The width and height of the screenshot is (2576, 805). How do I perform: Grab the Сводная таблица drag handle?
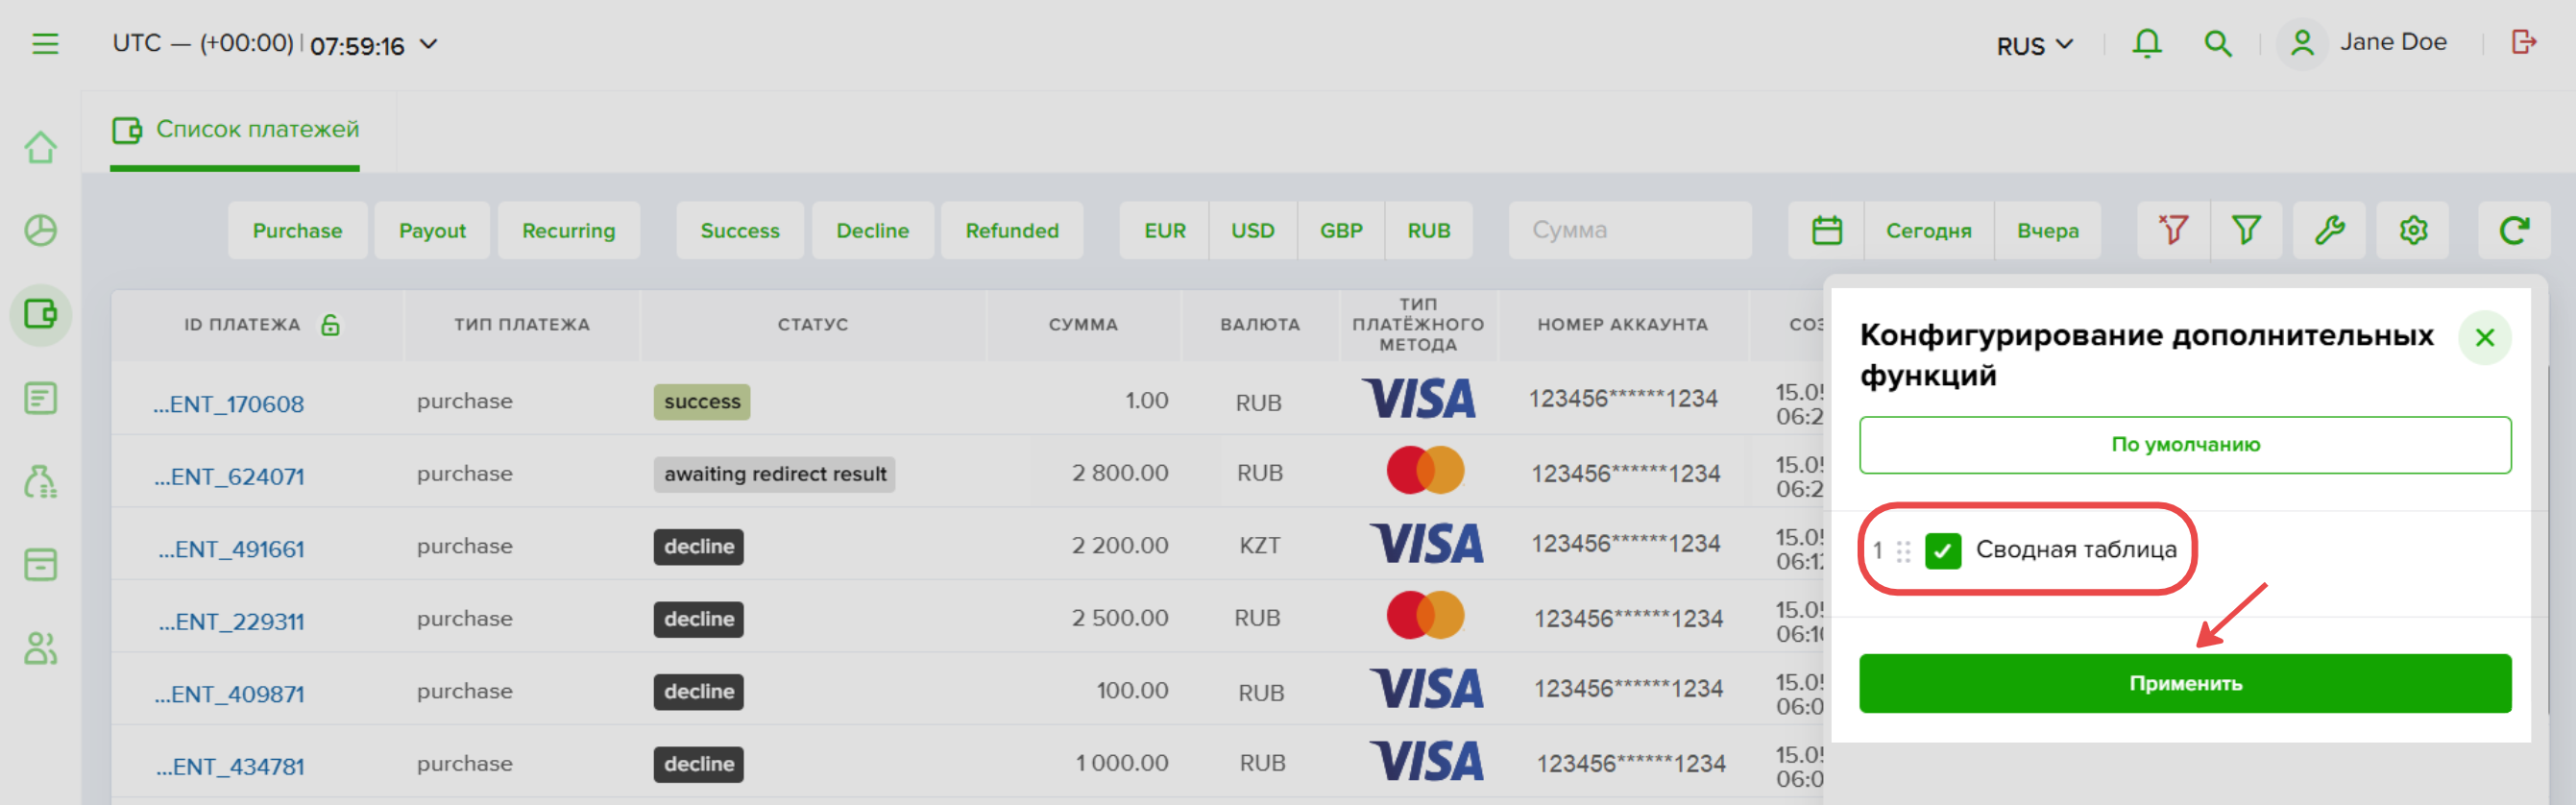point(1903,551)
